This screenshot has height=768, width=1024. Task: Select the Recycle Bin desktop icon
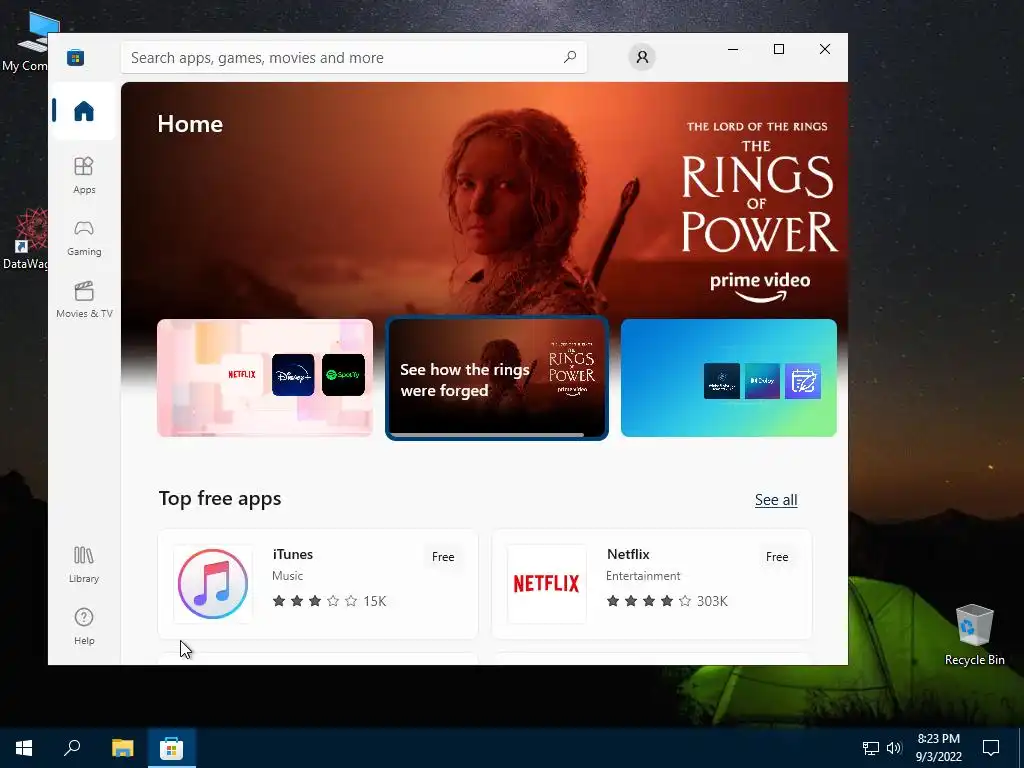[x=974, y=635]
